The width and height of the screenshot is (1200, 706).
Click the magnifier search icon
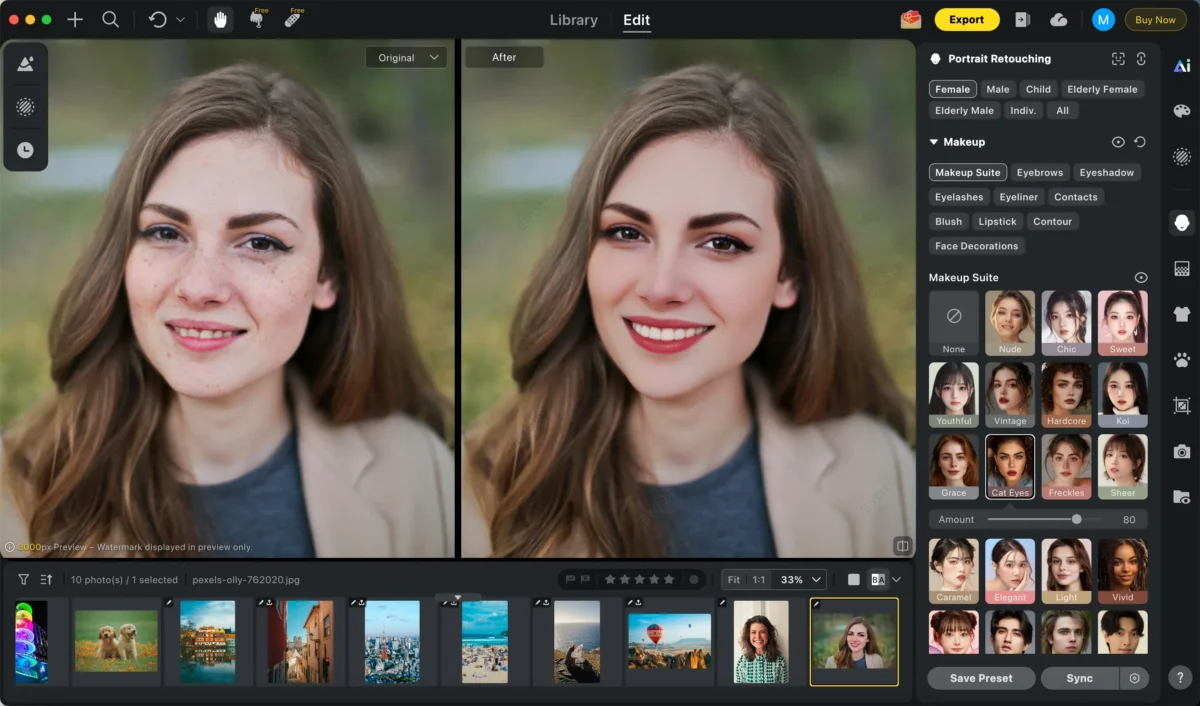(111, 20)
